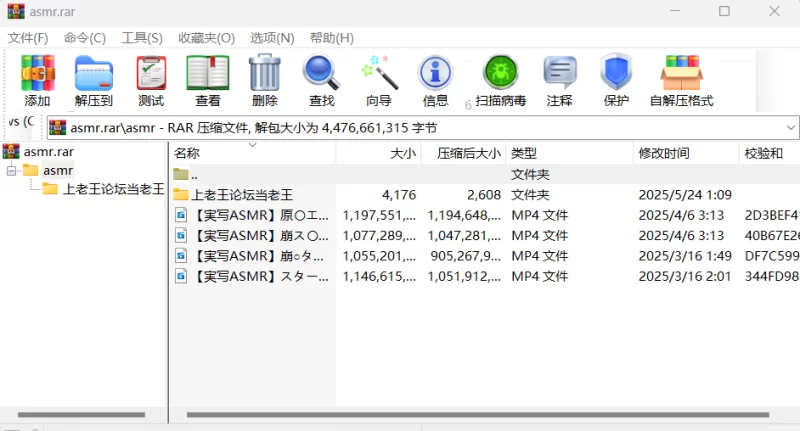Open the 选项(N) menu
The width and height of the screenshot is (800, 431).
tap(272, 38)
